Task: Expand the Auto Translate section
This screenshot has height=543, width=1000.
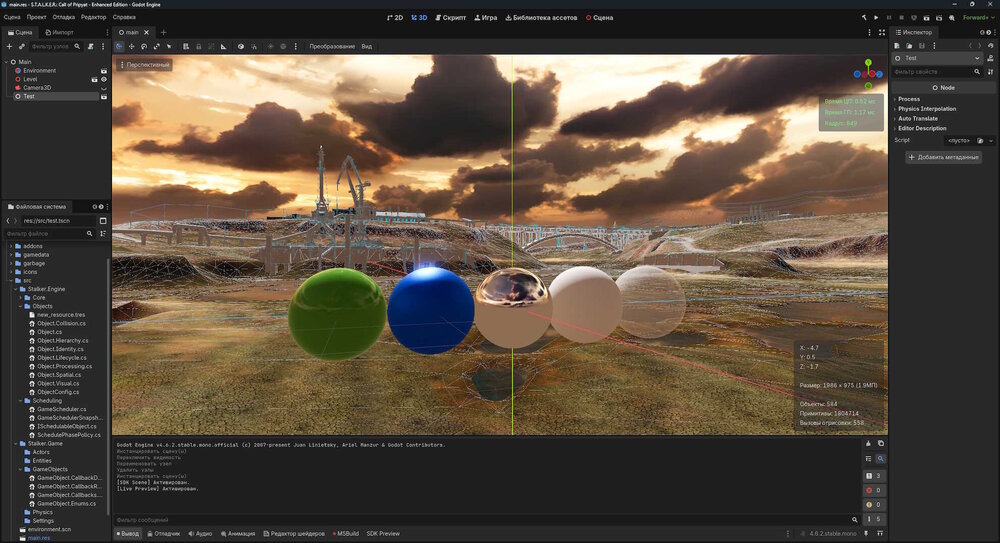Action: 918,119
